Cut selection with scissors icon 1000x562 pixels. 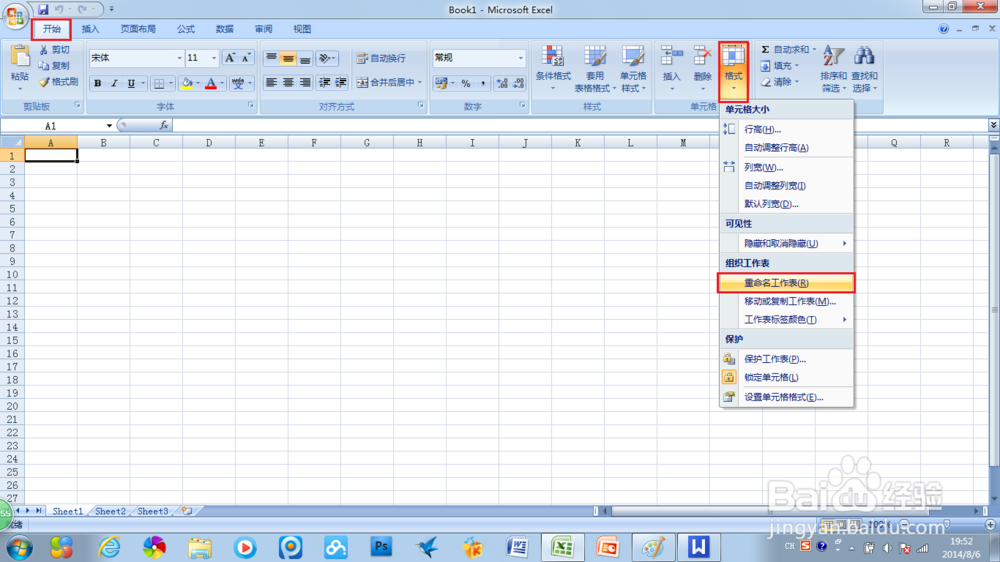pos(55,50)
